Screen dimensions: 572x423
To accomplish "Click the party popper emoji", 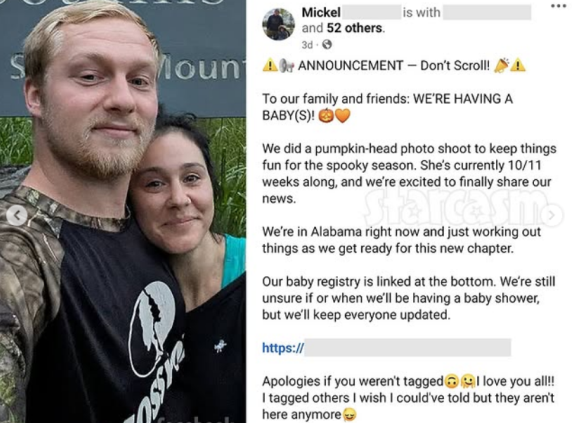I will pyautogui.click(x=501, y=65).
